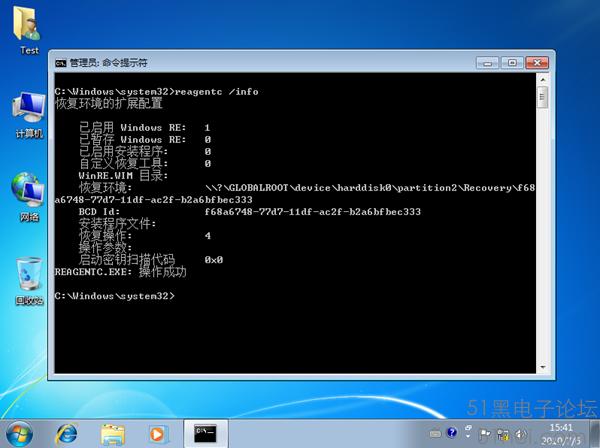
Task: Click the console scrollbar up arrow
Action: pos(543,80)
